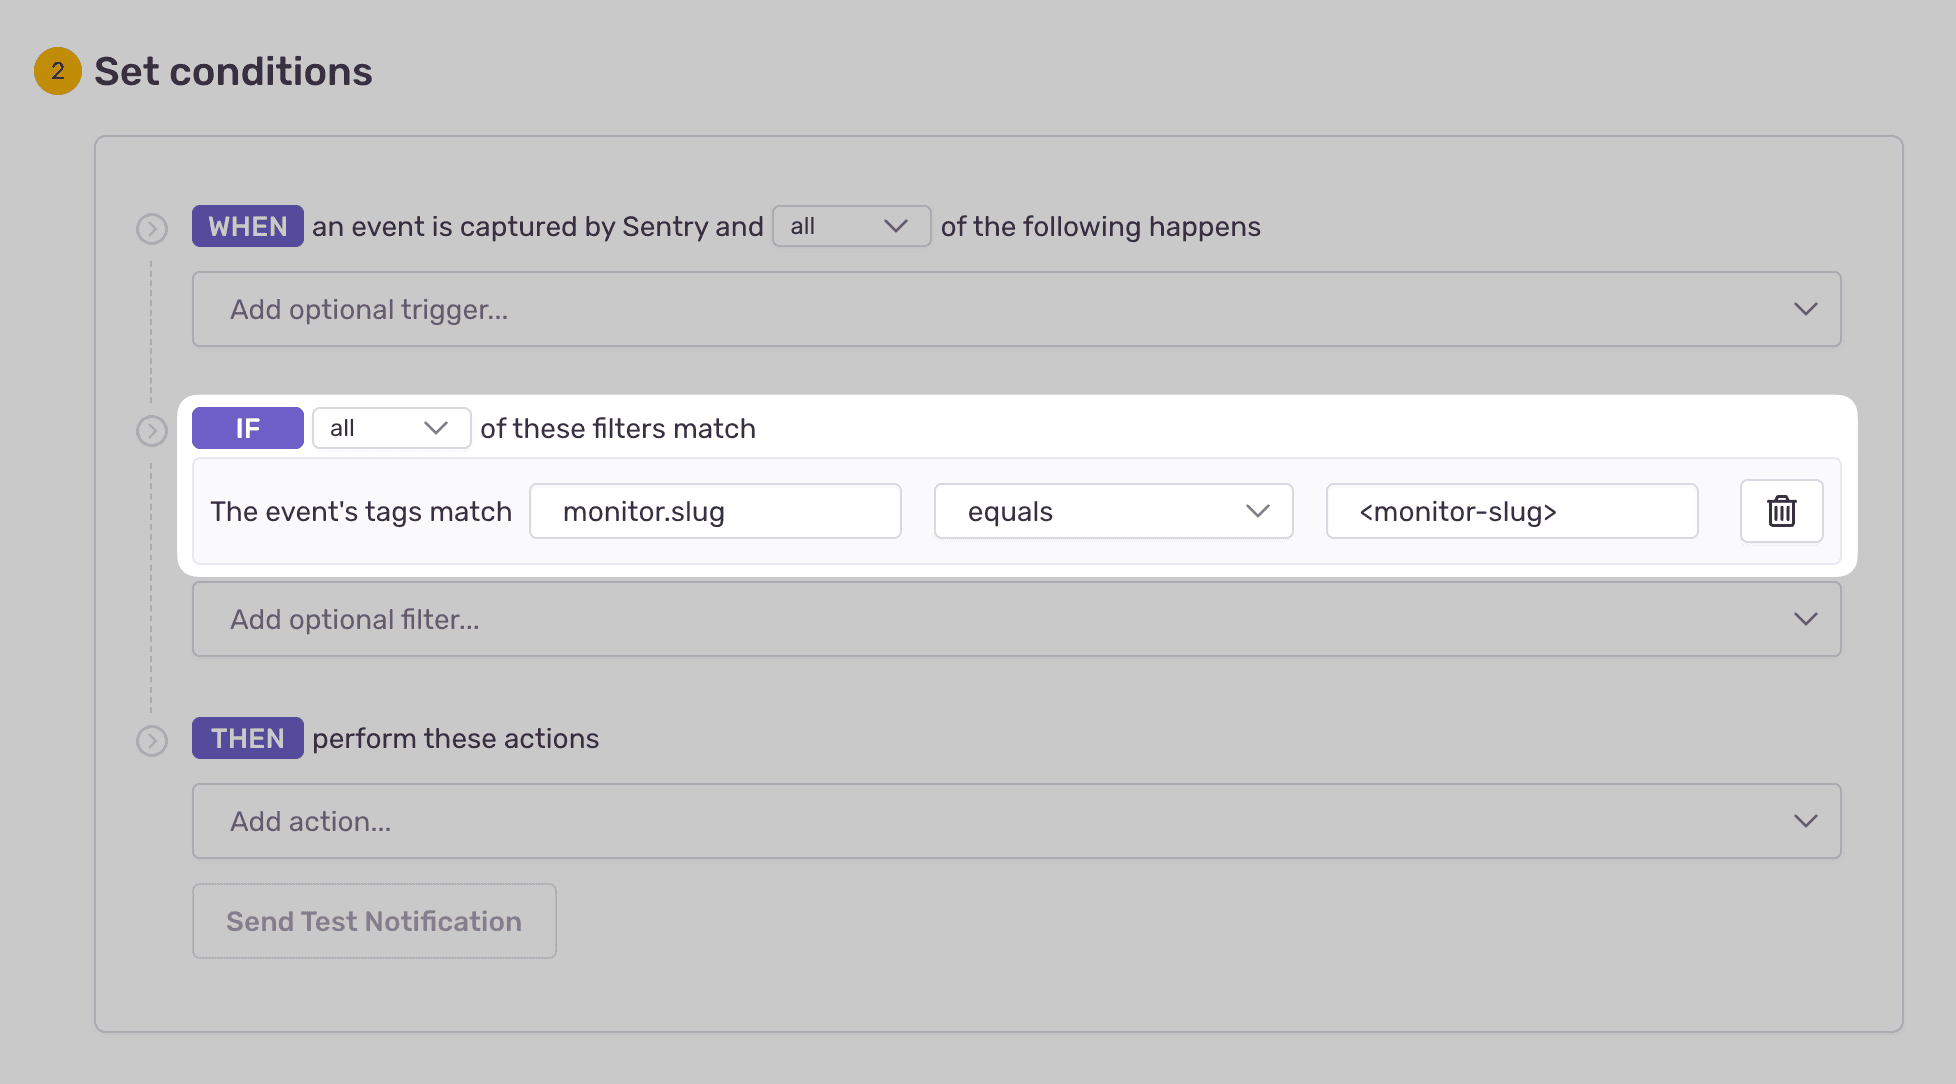This screenshot has width=1956, height=1084.
Task: Select the WHEN badge
Action: click(x=247, y=226)
